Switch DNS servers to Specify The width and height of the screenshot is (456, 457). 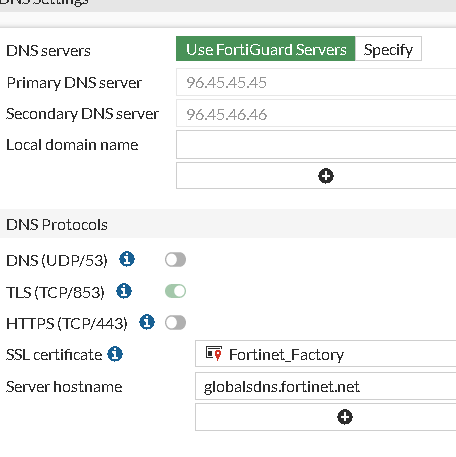coord(388,49)
